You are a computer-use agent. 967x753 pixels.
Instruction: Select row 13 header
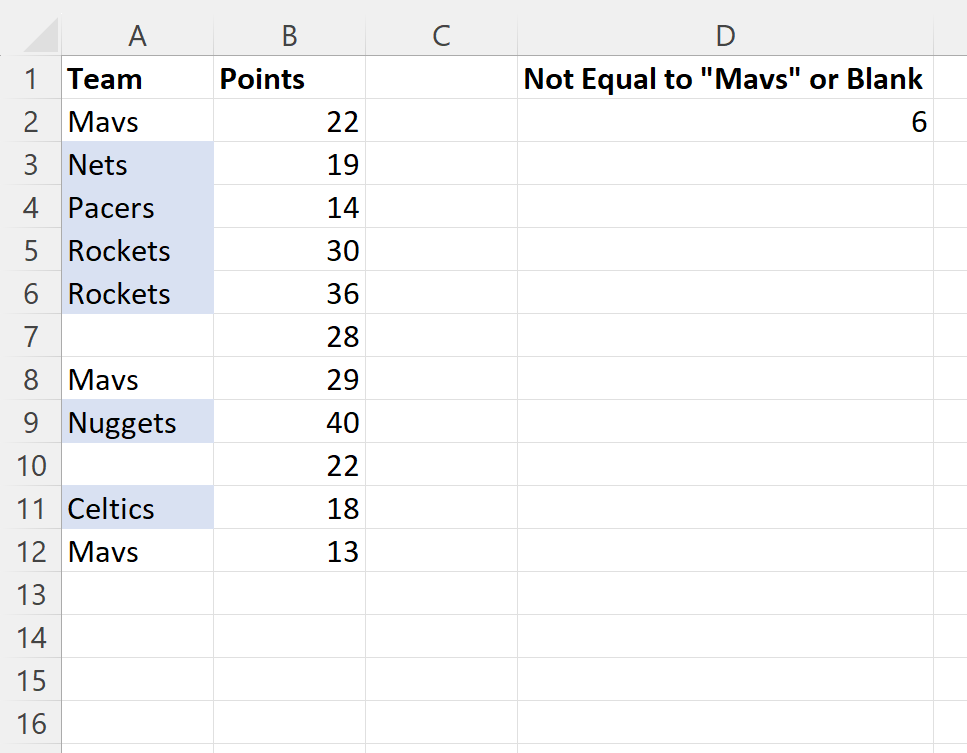pyautogui.click(x=31, y=594)
